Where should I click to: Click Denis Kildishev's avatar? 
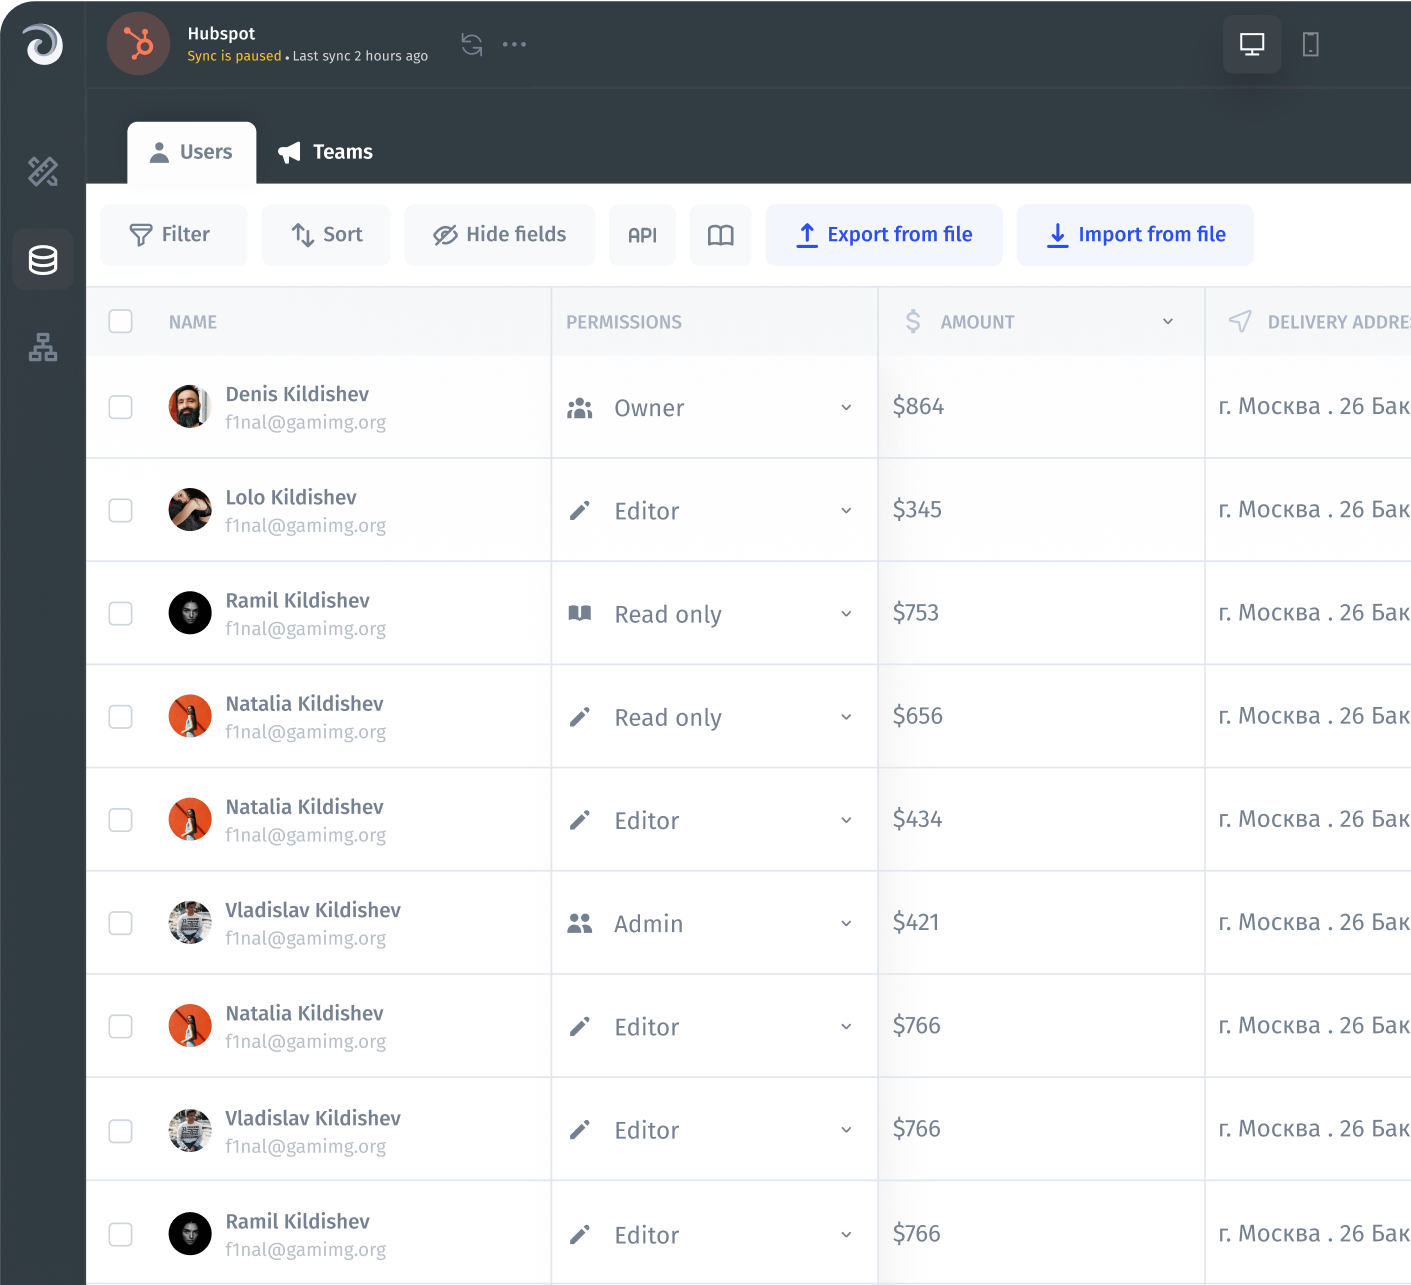click(x=190, y=407)
